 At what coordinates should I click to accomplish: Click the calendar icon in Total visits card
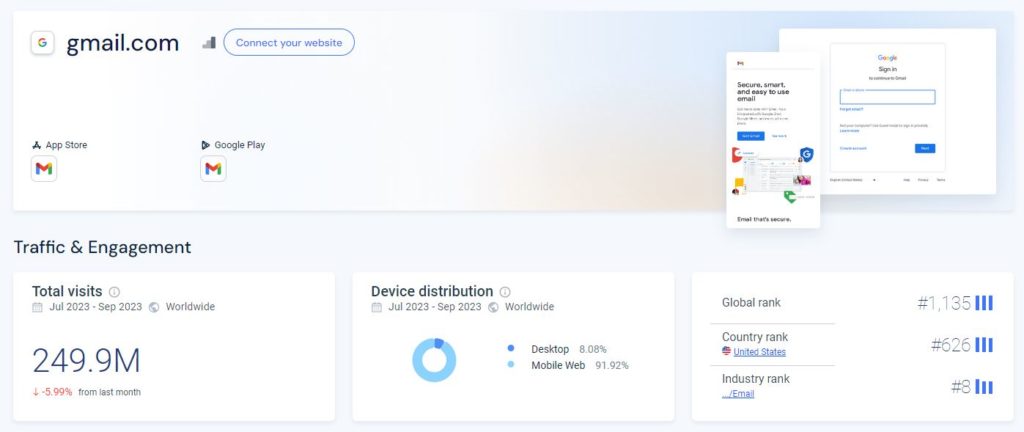(x=38, y=307)
